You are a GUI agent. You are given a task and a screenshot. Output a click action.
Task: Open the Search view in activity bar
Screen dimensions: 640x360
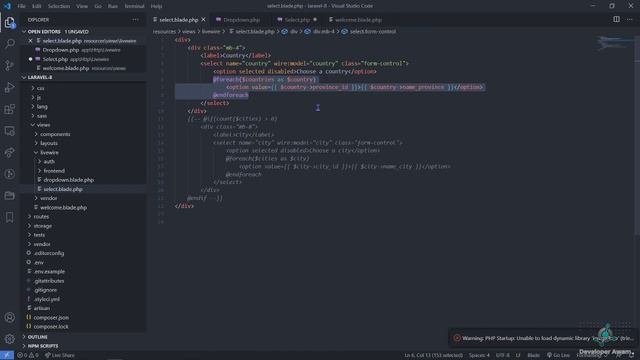(9, 43)
